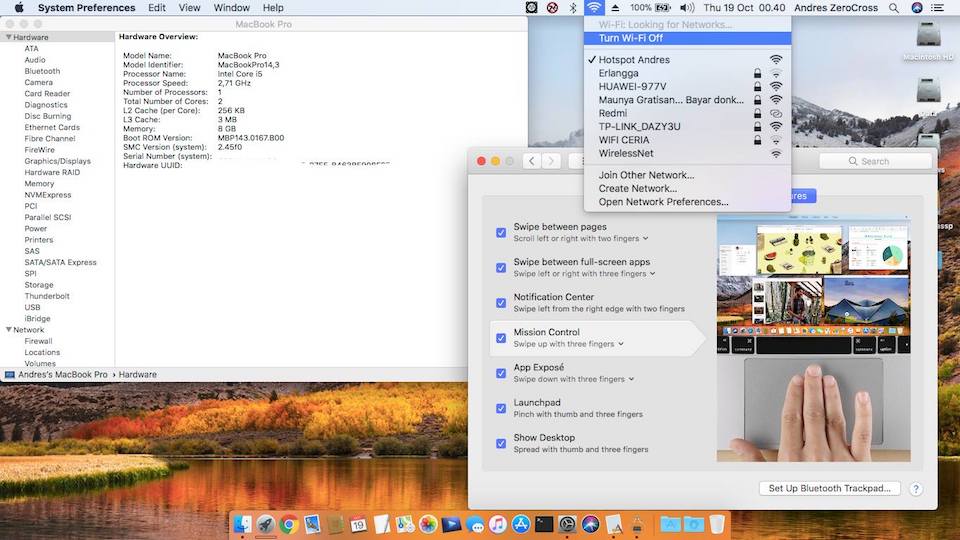The height and width of the screenshot is (540, 960).
Task: Launch Launchpad rocket icon in the Dock
Action: [266, 524]
